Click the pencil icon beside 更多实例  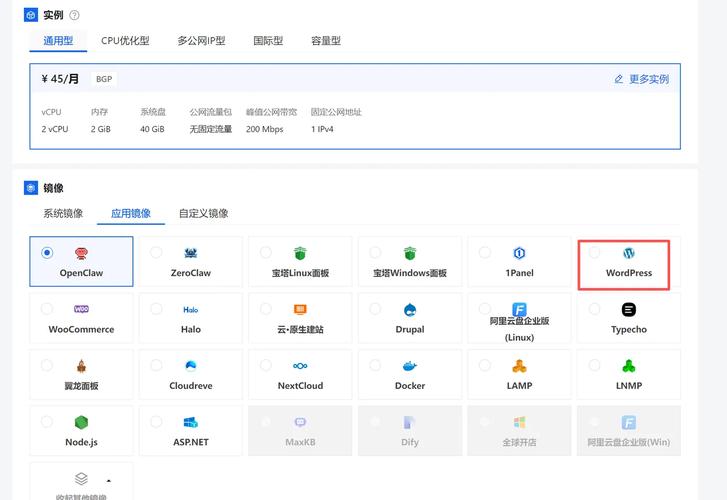point(619,79)
